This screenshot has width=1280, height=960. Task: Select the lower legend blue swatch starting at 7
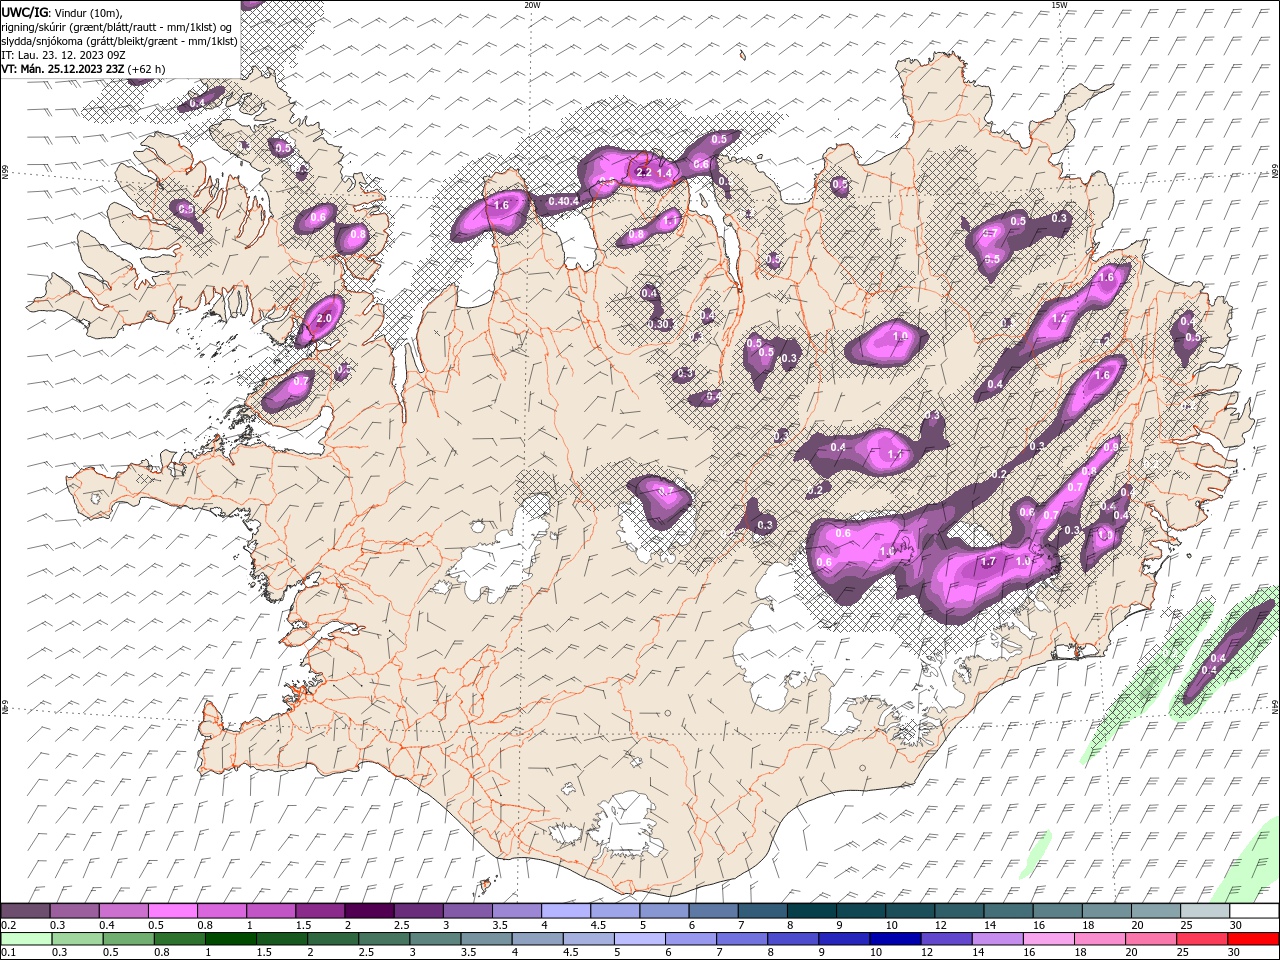740,939
